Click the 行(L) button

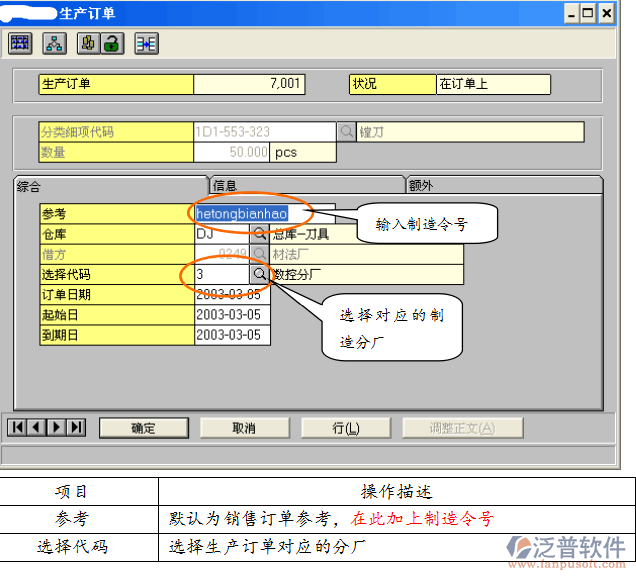[346, 428]
